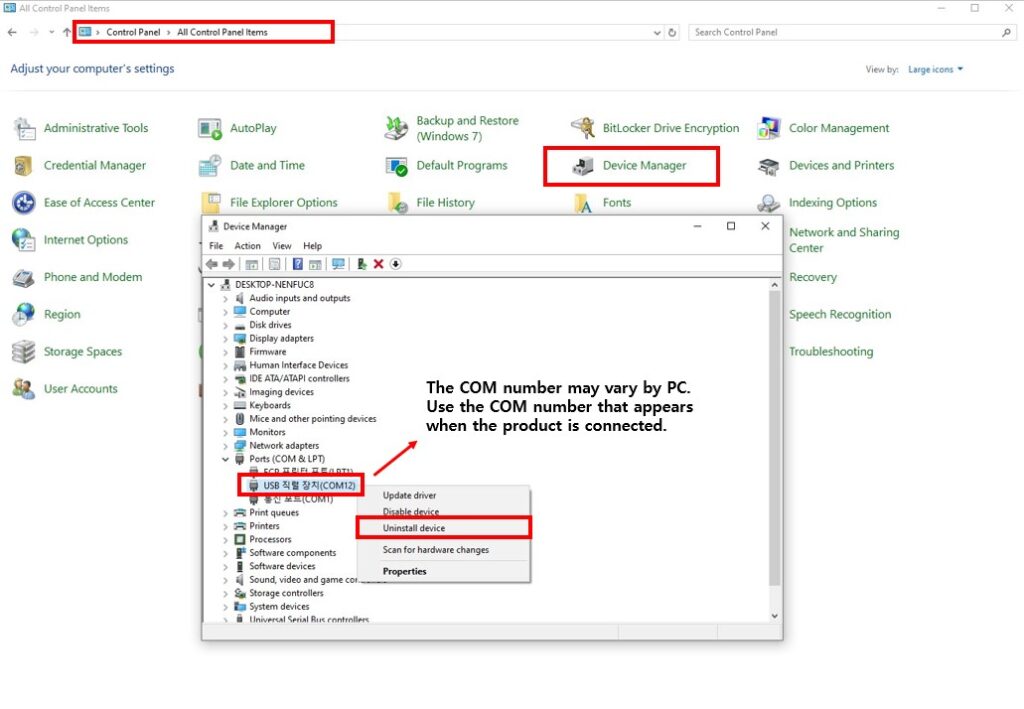The width and height of the screenshot is (1024, 709).
Task: Collapse the Ports (COM & LPT) tree node
Action: point(225,459)
